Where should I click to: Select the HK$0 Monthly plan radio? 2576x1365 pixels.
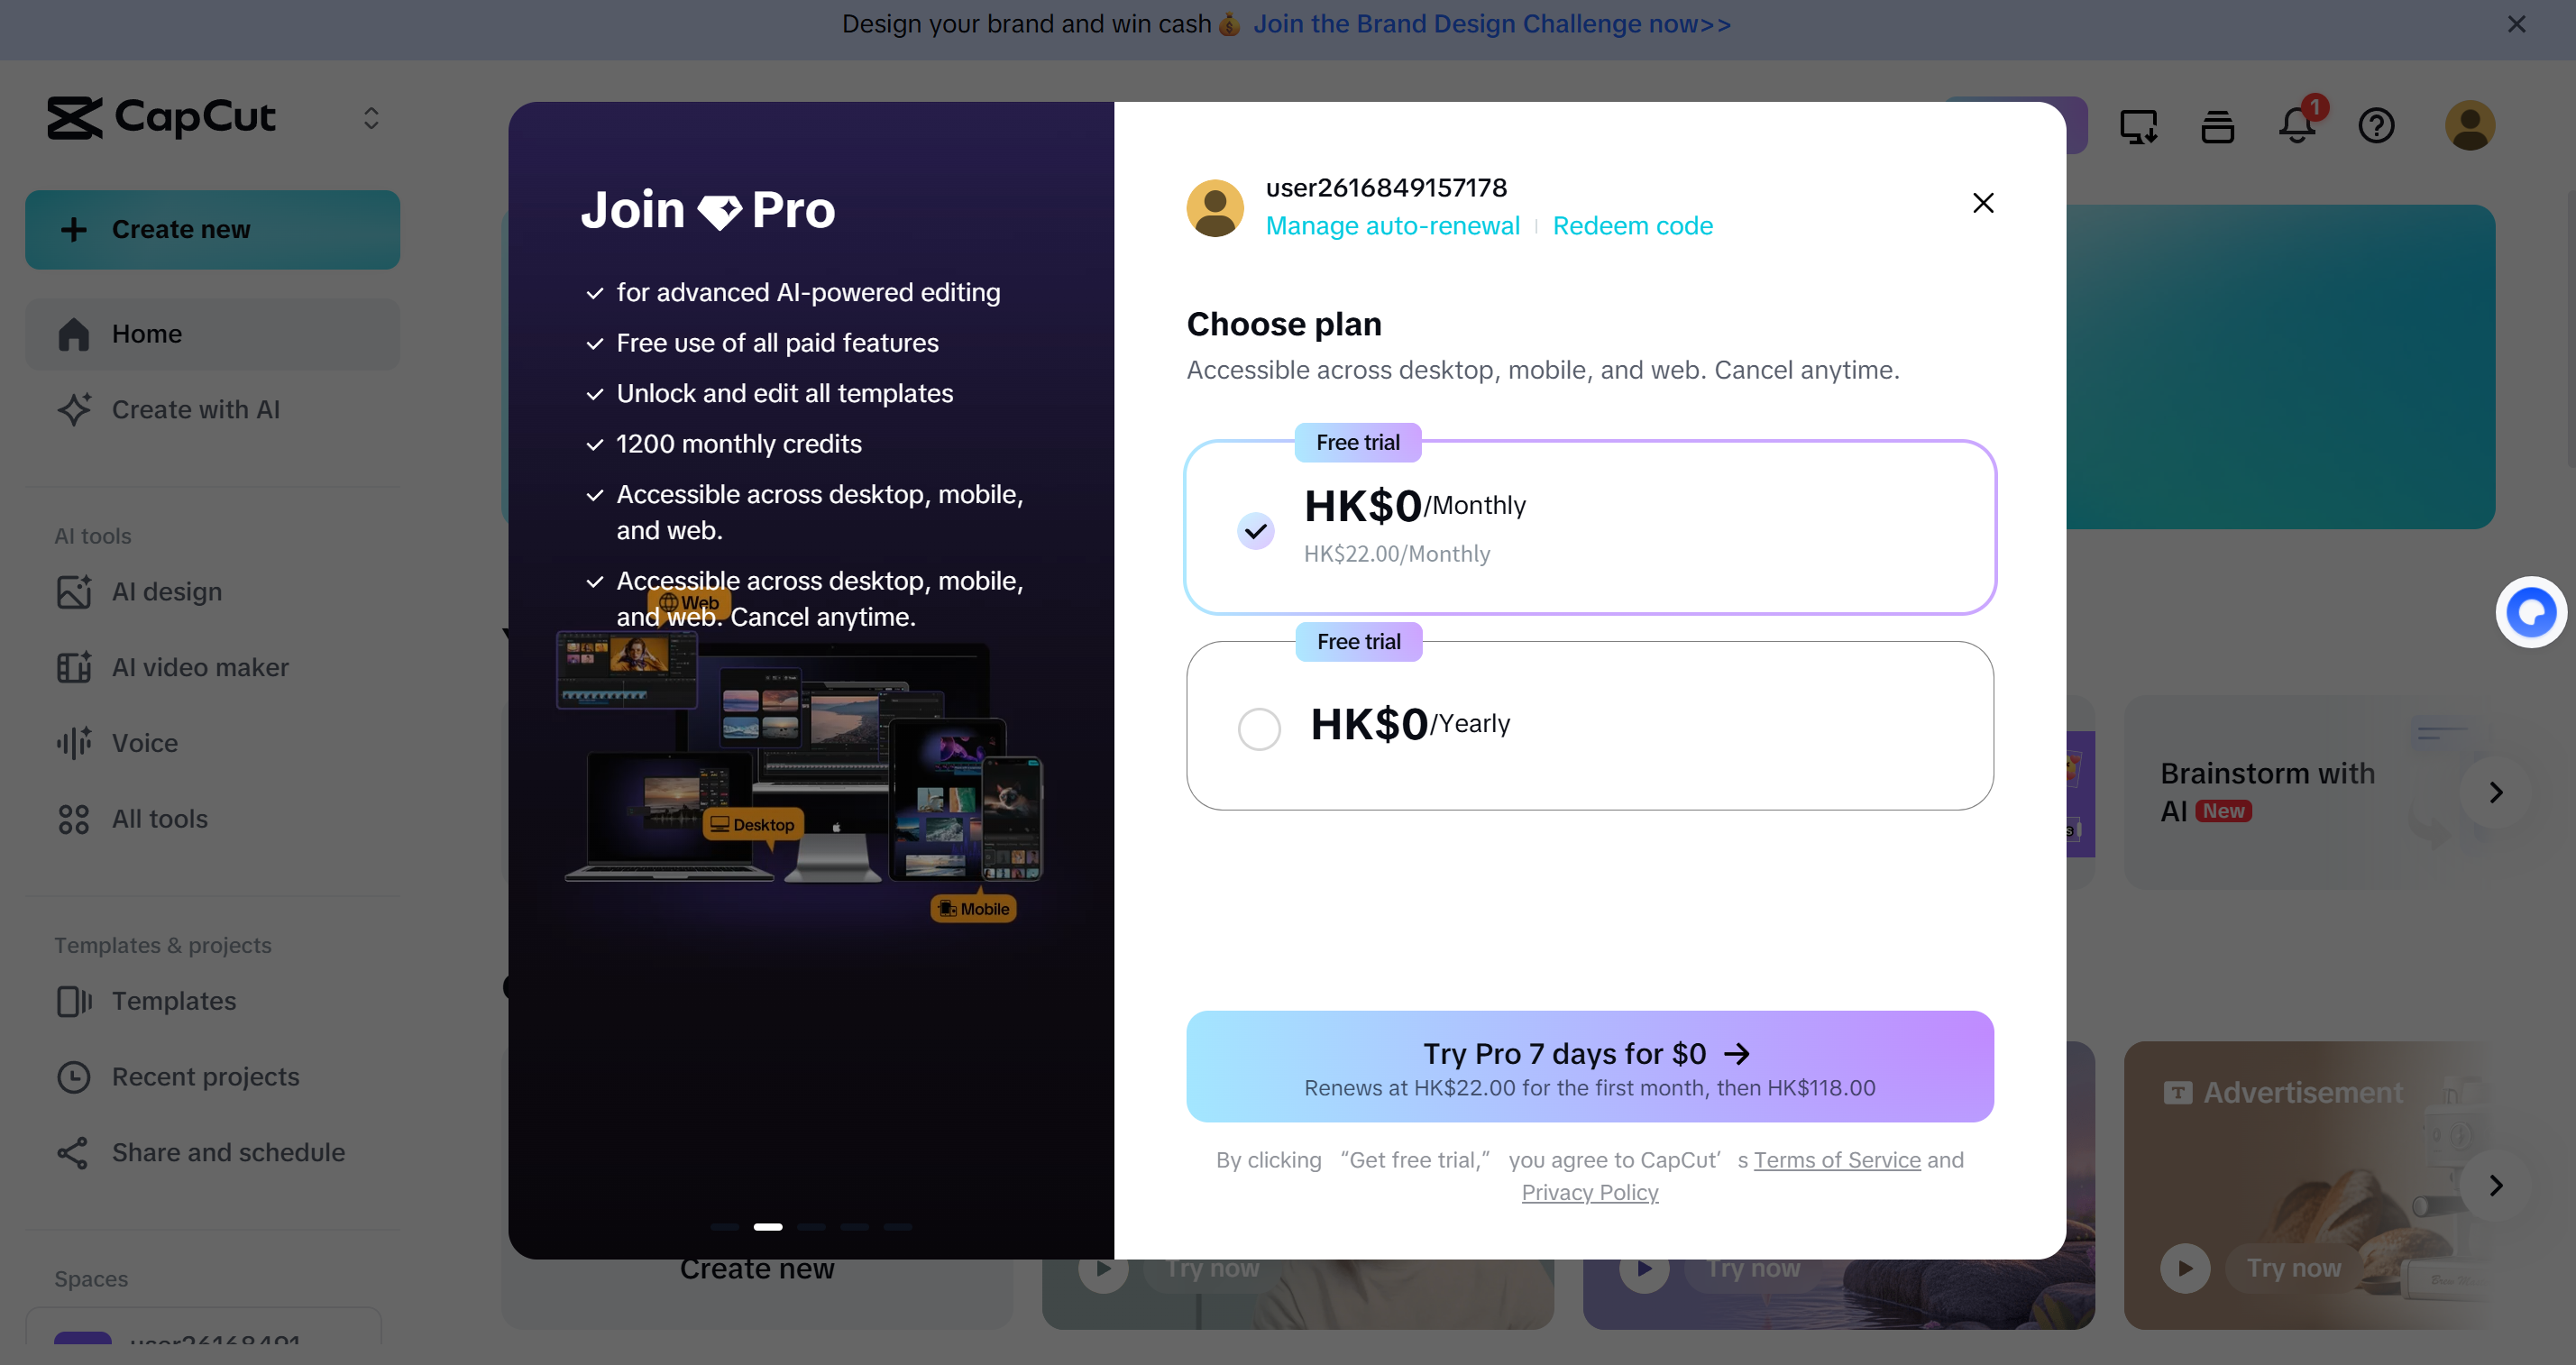coord(1256,530)
